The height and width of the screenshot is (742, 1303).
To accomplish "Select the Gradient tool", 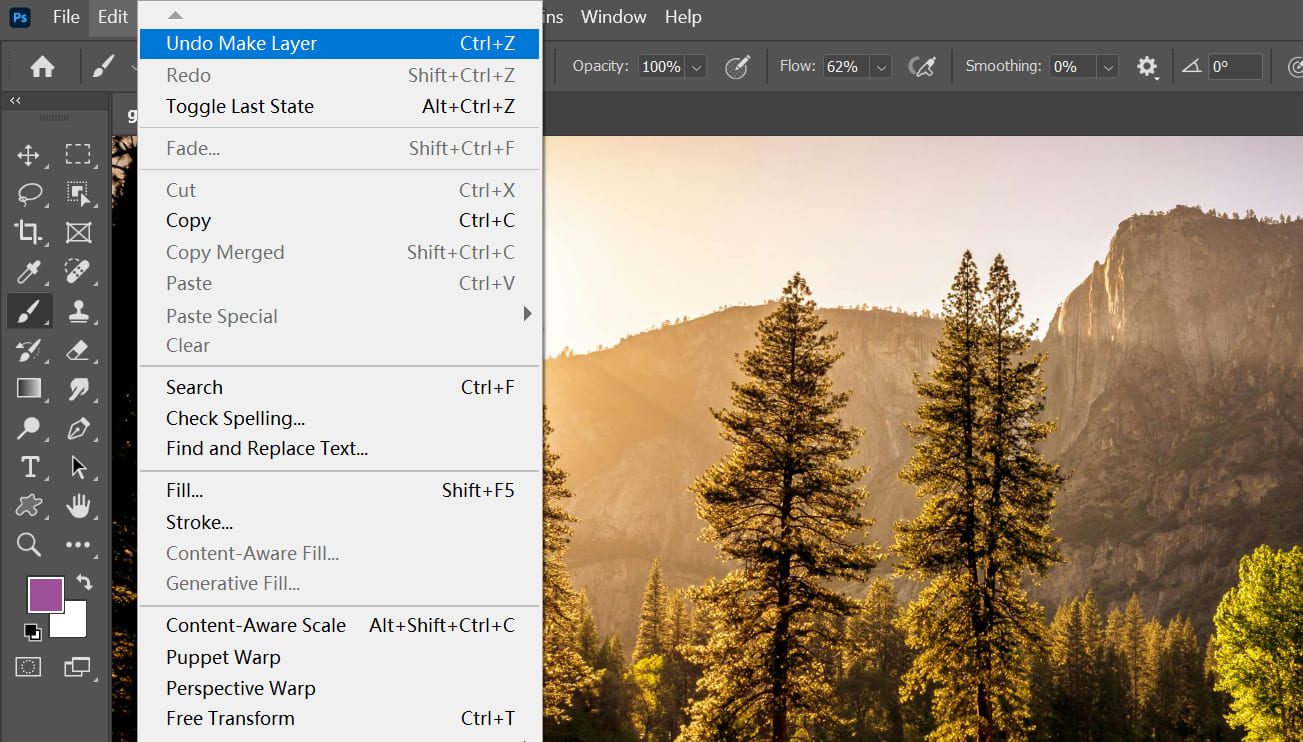I will pos(28,389).
